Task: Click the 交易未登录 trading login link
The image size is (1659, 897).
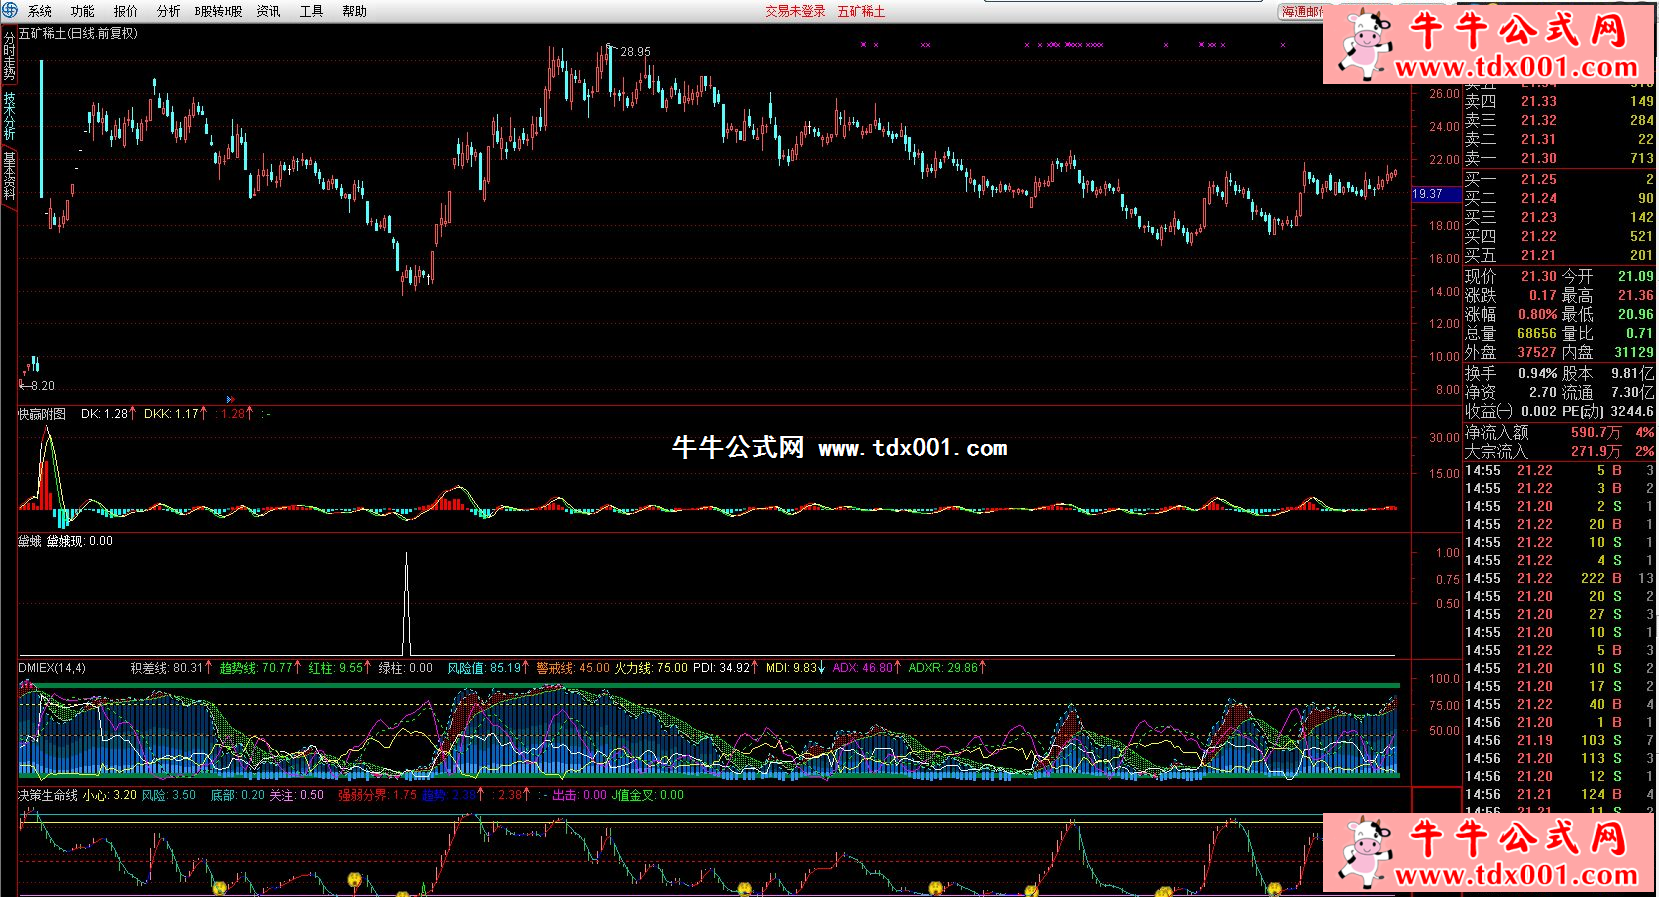Action: pos(796,11)
